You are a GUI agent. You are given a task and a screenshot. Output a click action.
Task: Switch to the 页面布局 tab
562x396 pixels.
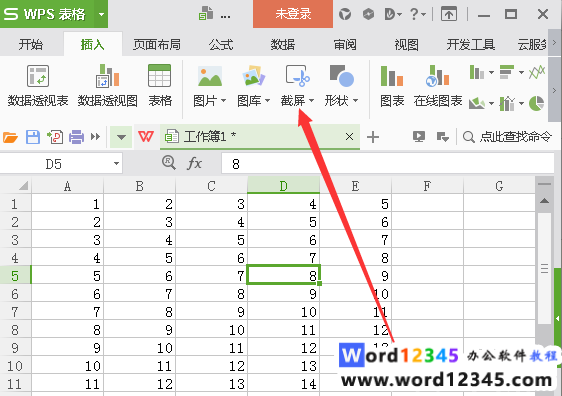(x=157, y=45)
